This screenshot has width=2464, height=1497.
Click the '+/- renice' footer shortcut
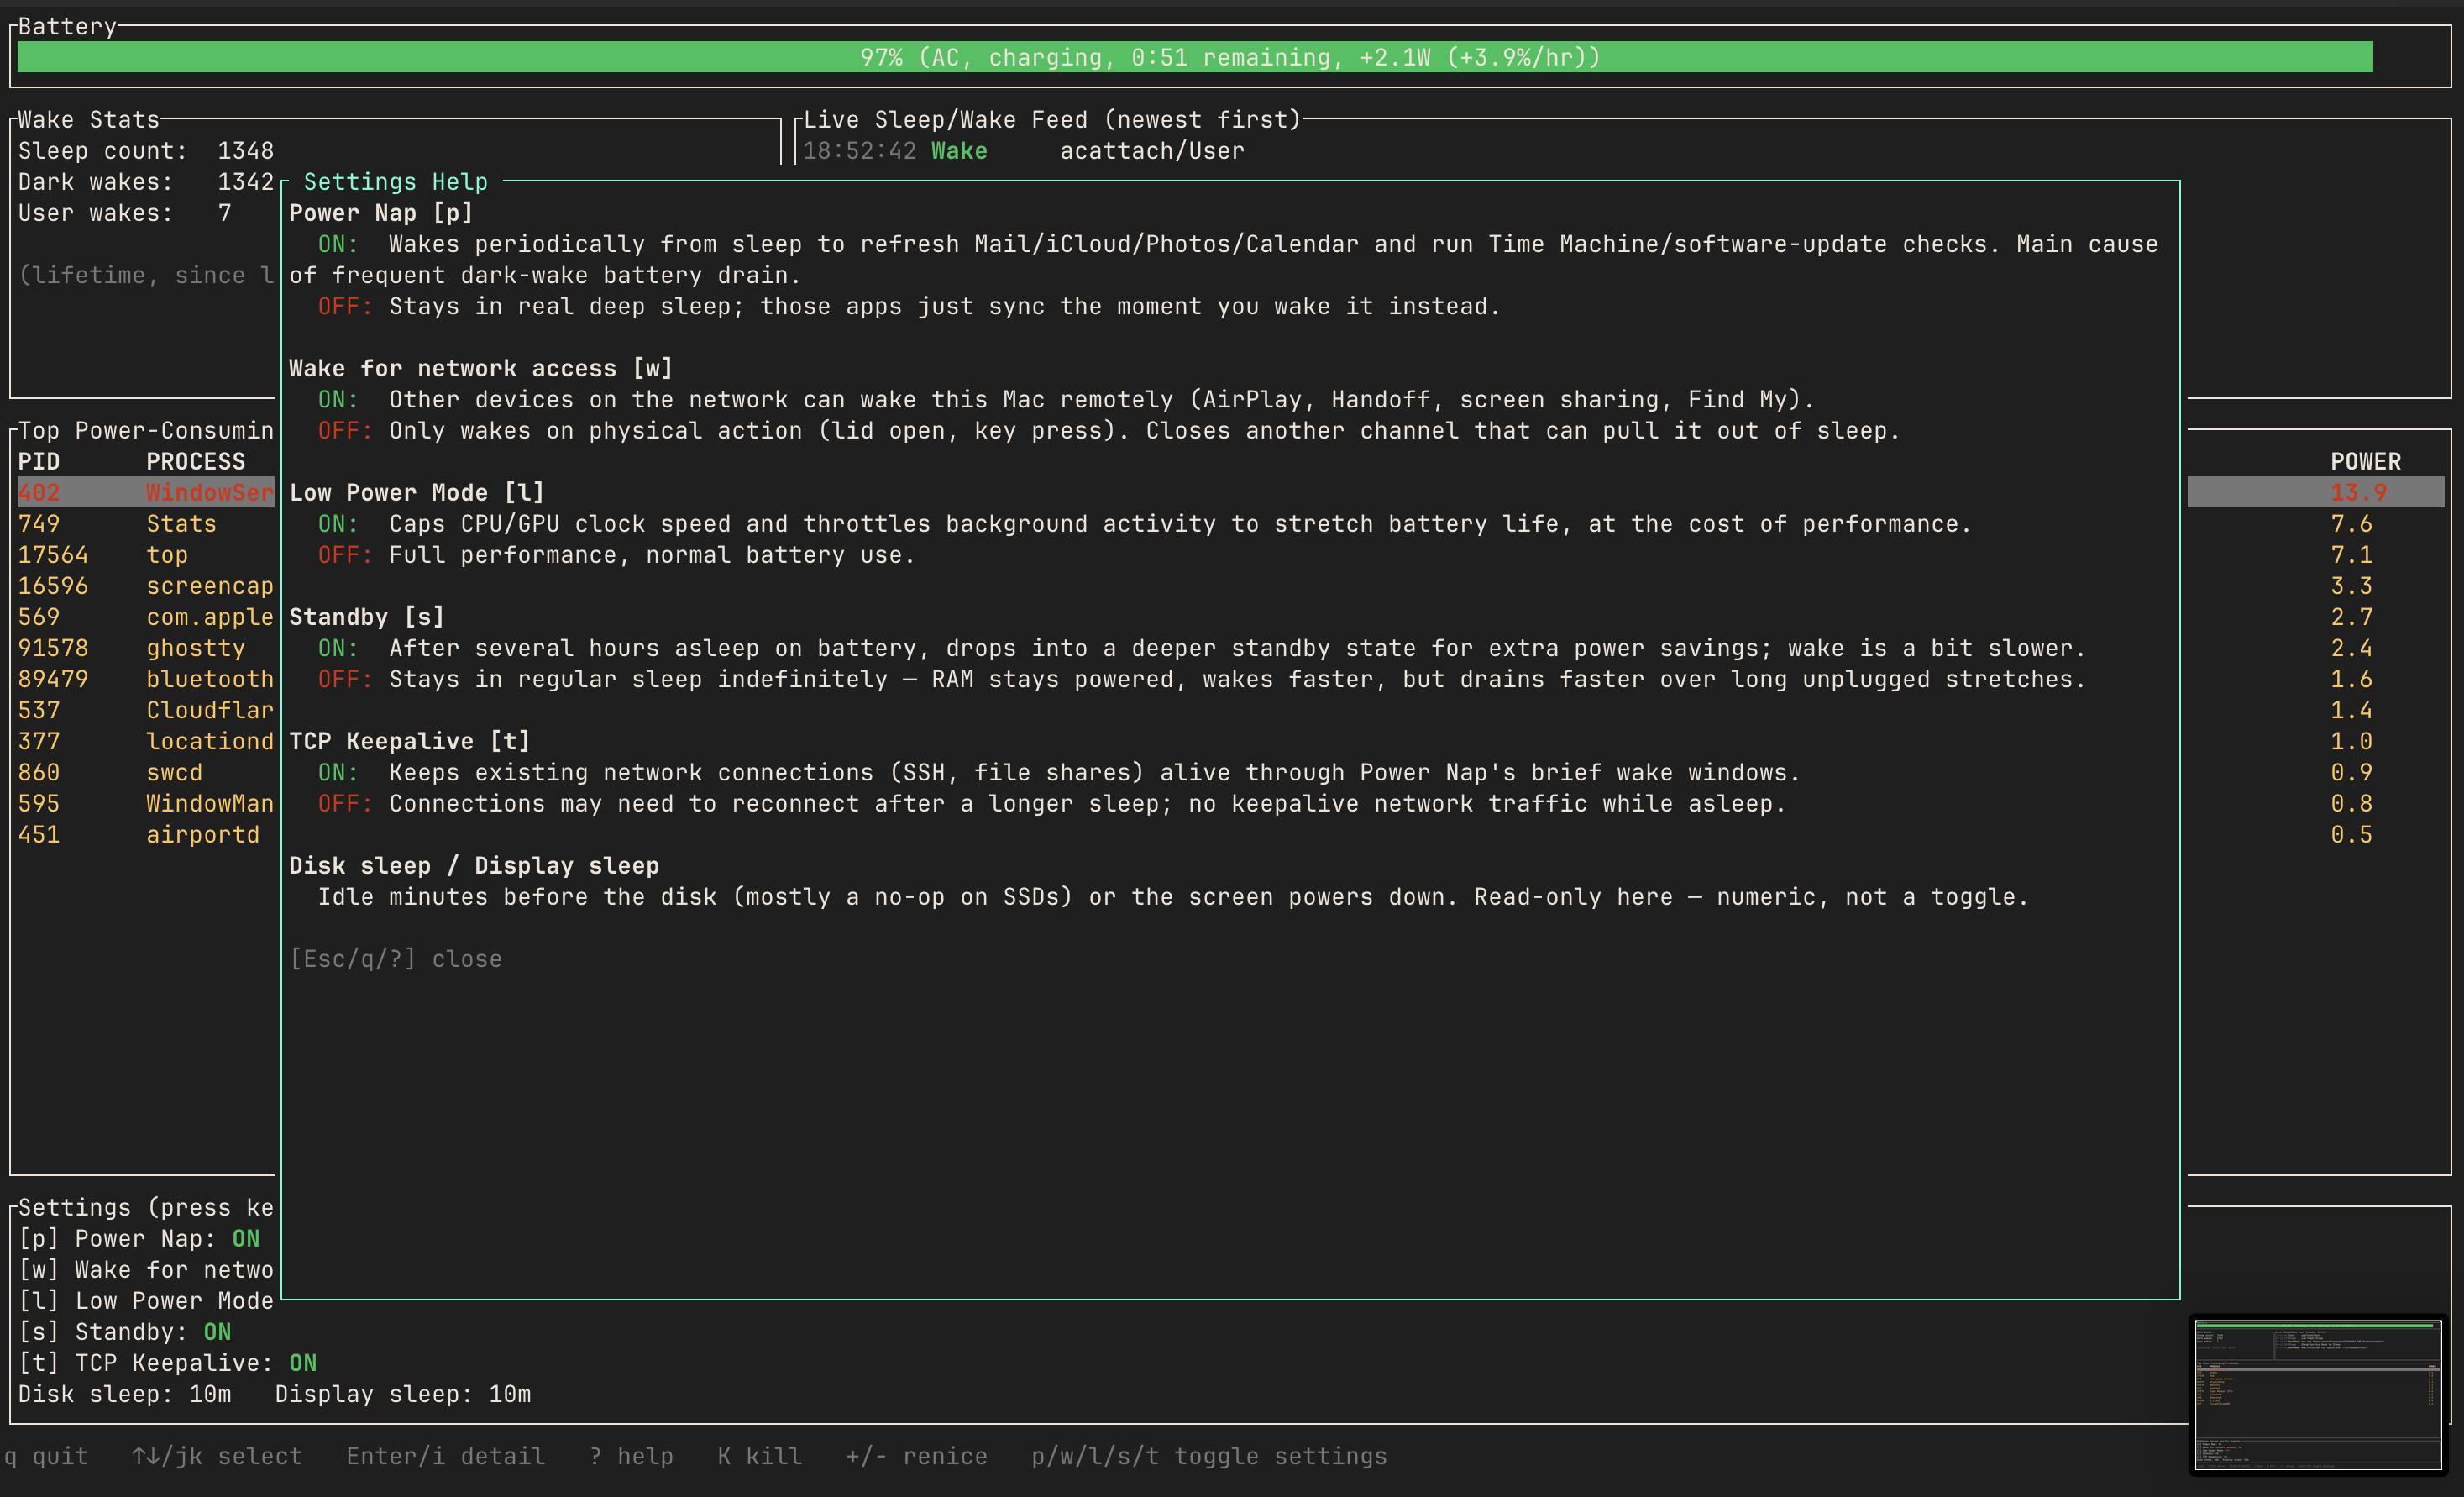pos(917,1456)
